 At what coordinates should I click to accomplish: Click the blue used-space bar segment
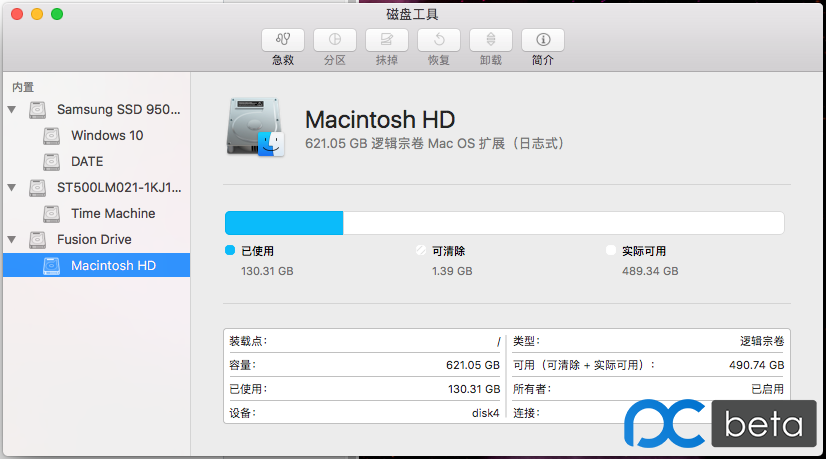click(x=284, y=223)
